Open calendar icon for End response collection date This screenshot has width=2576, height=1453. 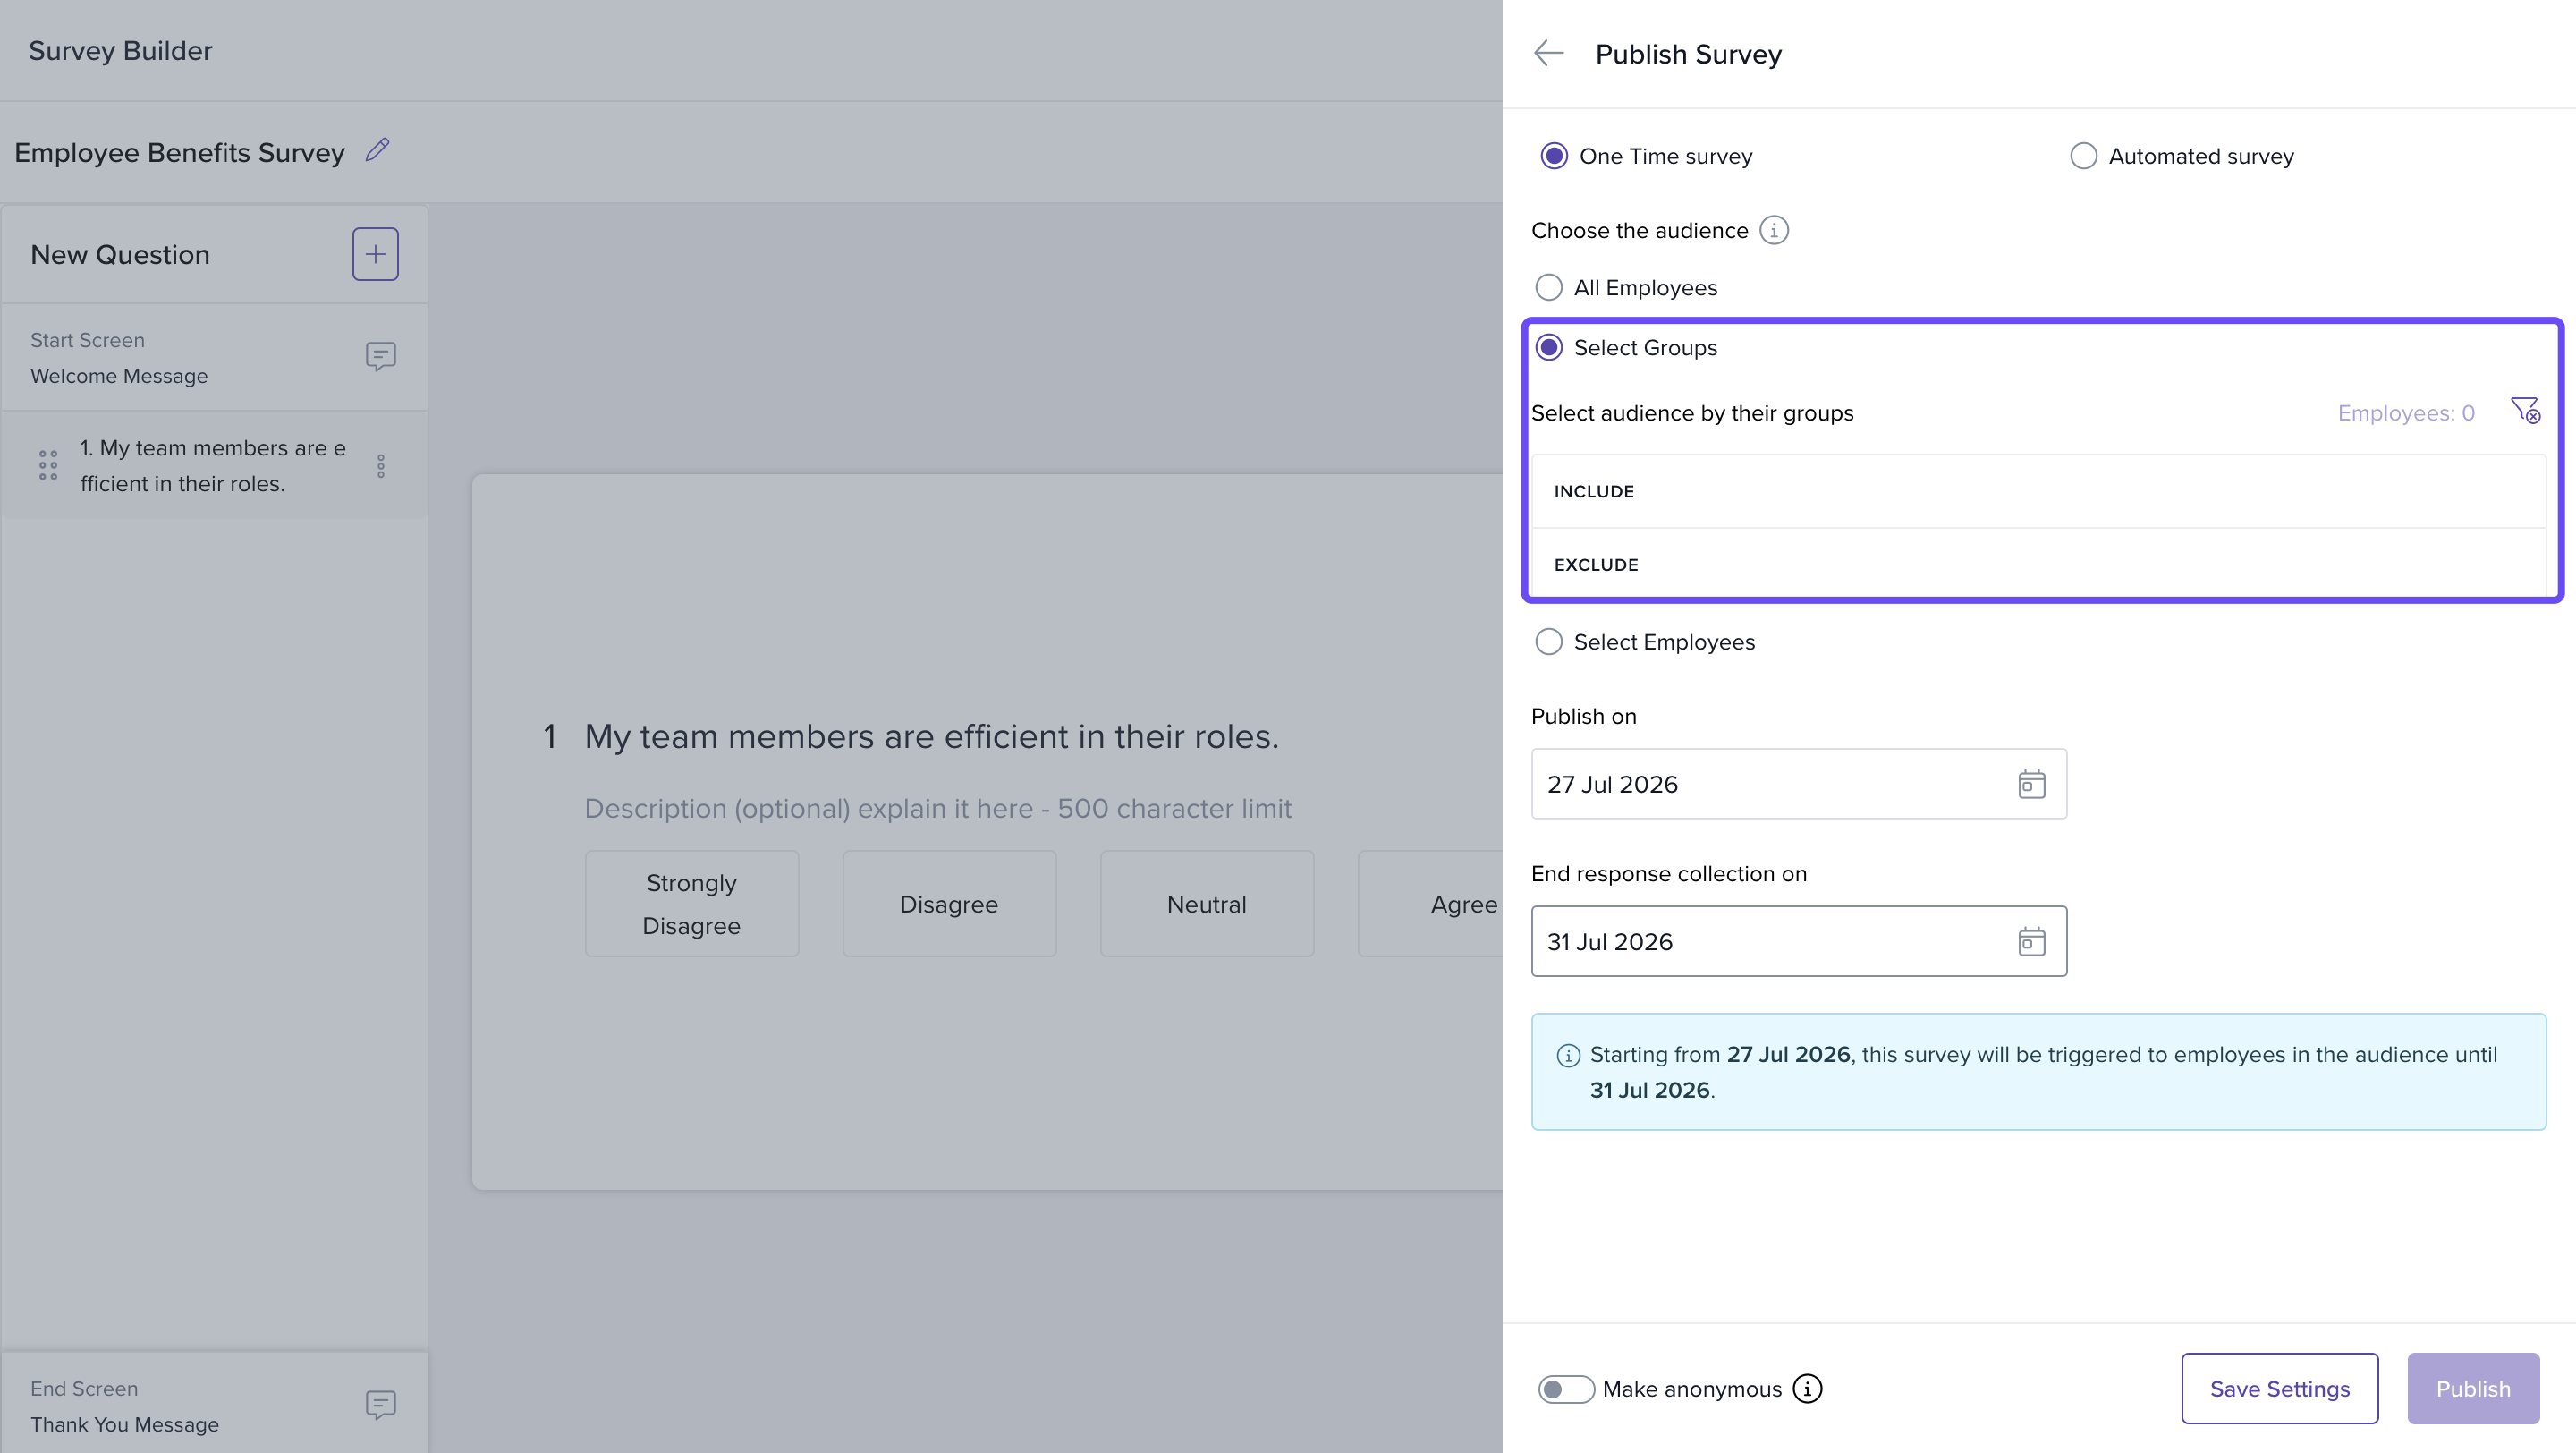tap(2031, 941)
